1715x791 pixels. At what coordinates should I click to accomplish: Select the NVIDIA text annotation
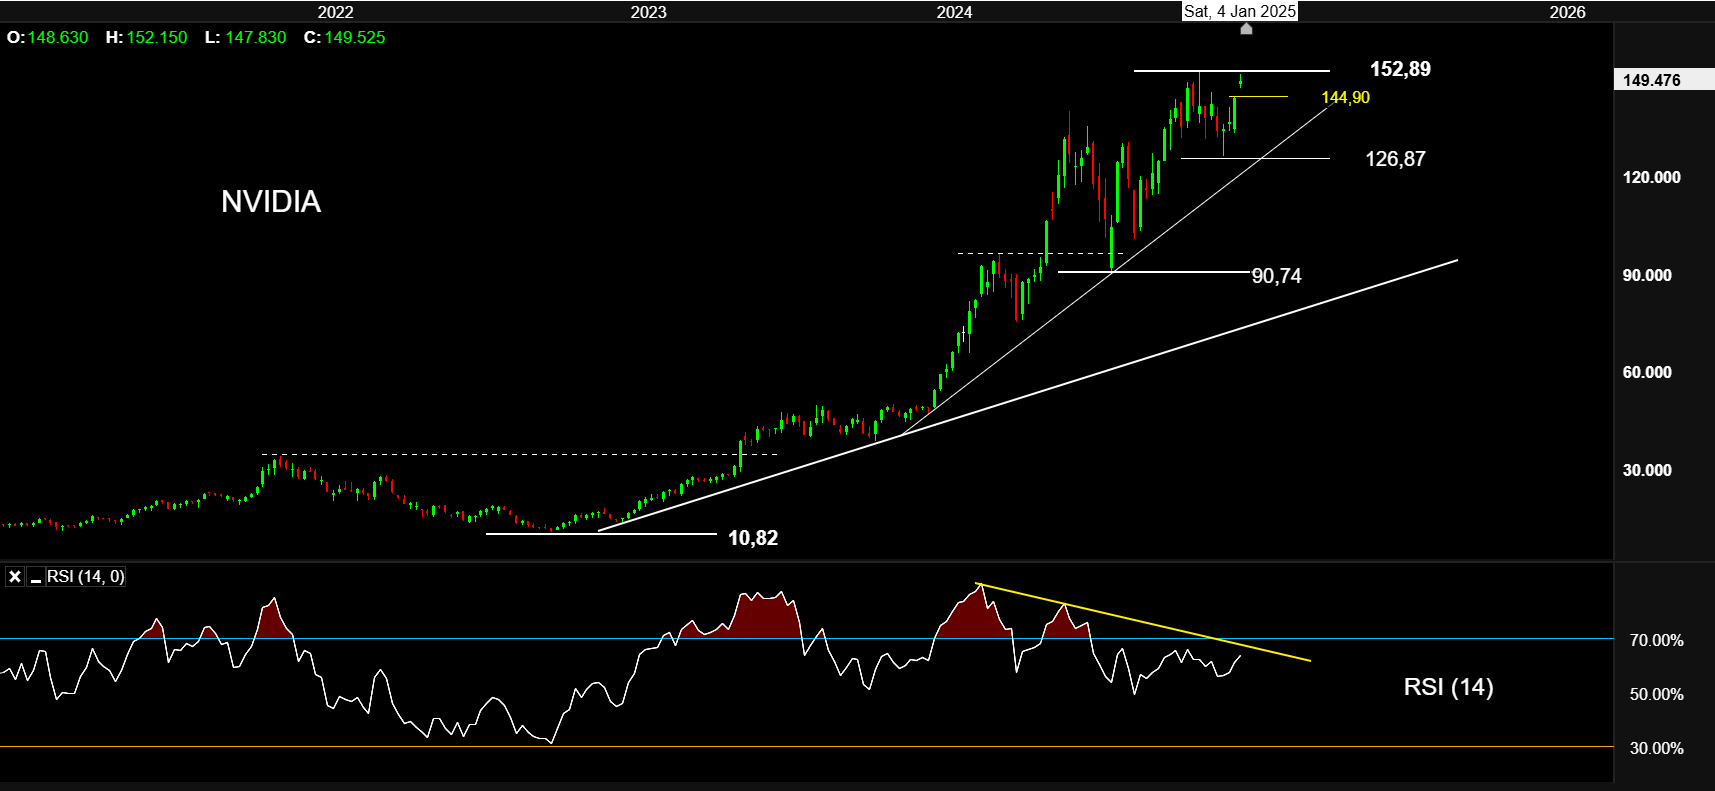coord(271,202)
